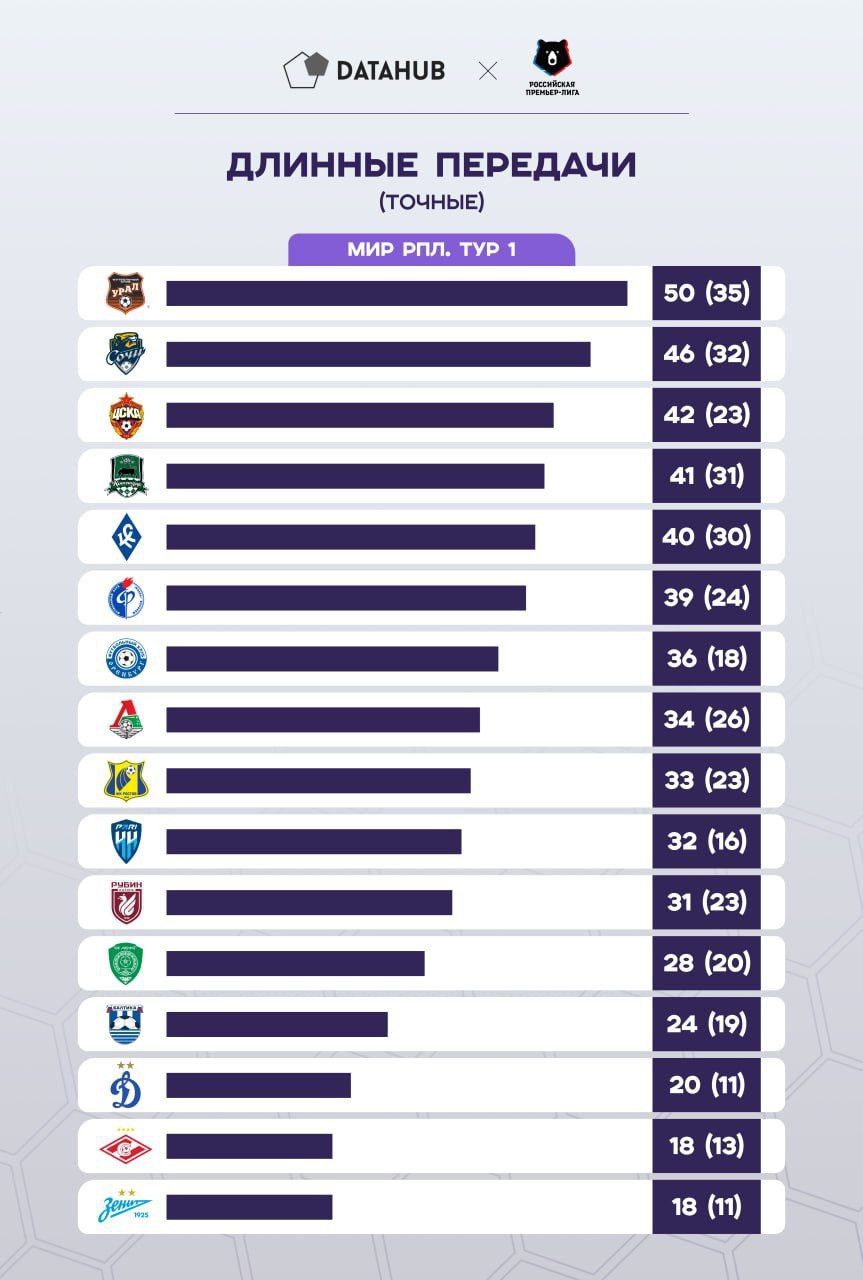Viewport: 863px width, 1280px height.
Task: Click the ДЛИННЫЕ ПЕРЕДАЧИ heading
Action: (x=431, y=165)
